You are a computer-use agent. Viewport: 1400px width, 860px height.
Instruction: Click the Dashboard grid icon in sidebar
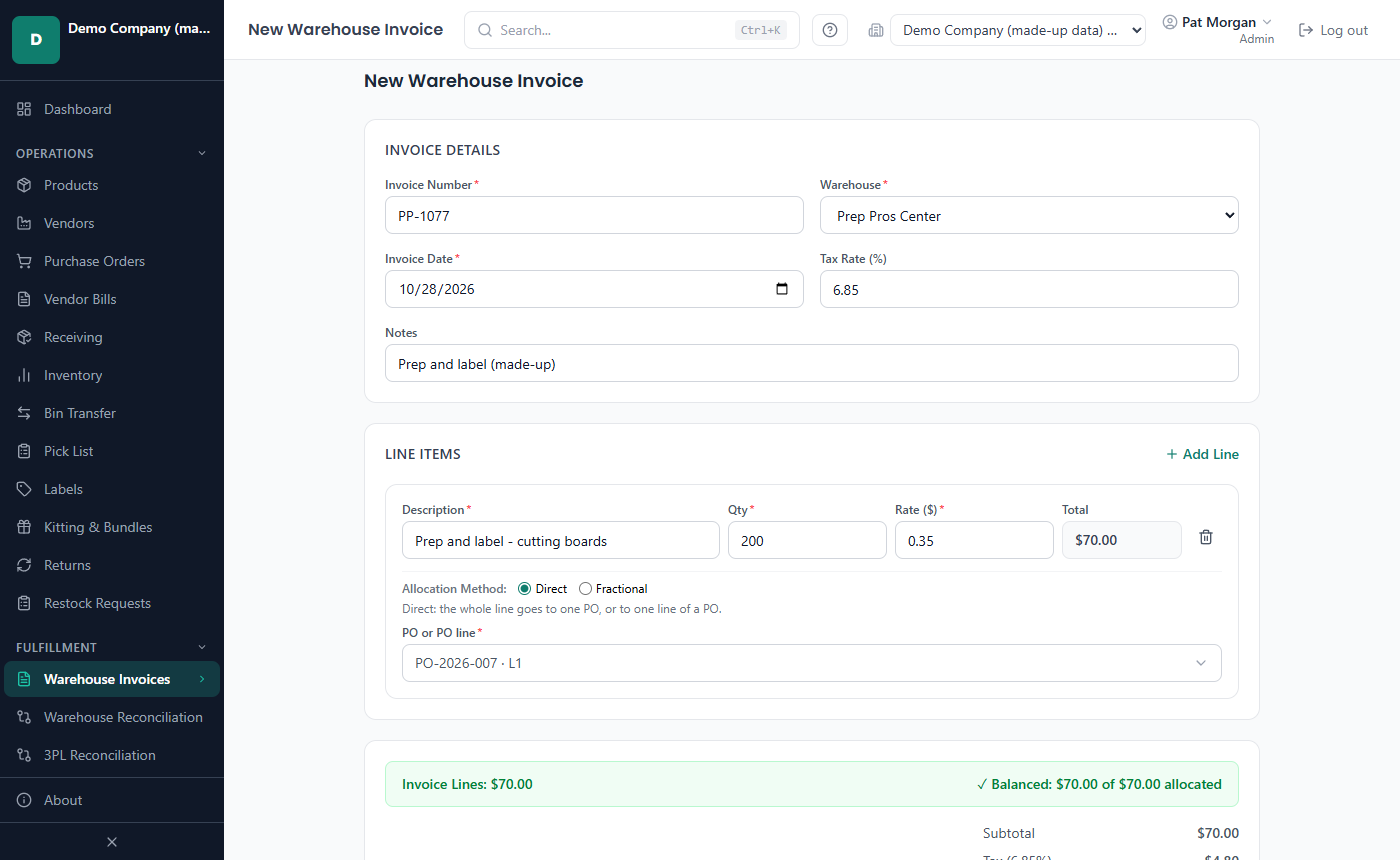coord(24,109)
